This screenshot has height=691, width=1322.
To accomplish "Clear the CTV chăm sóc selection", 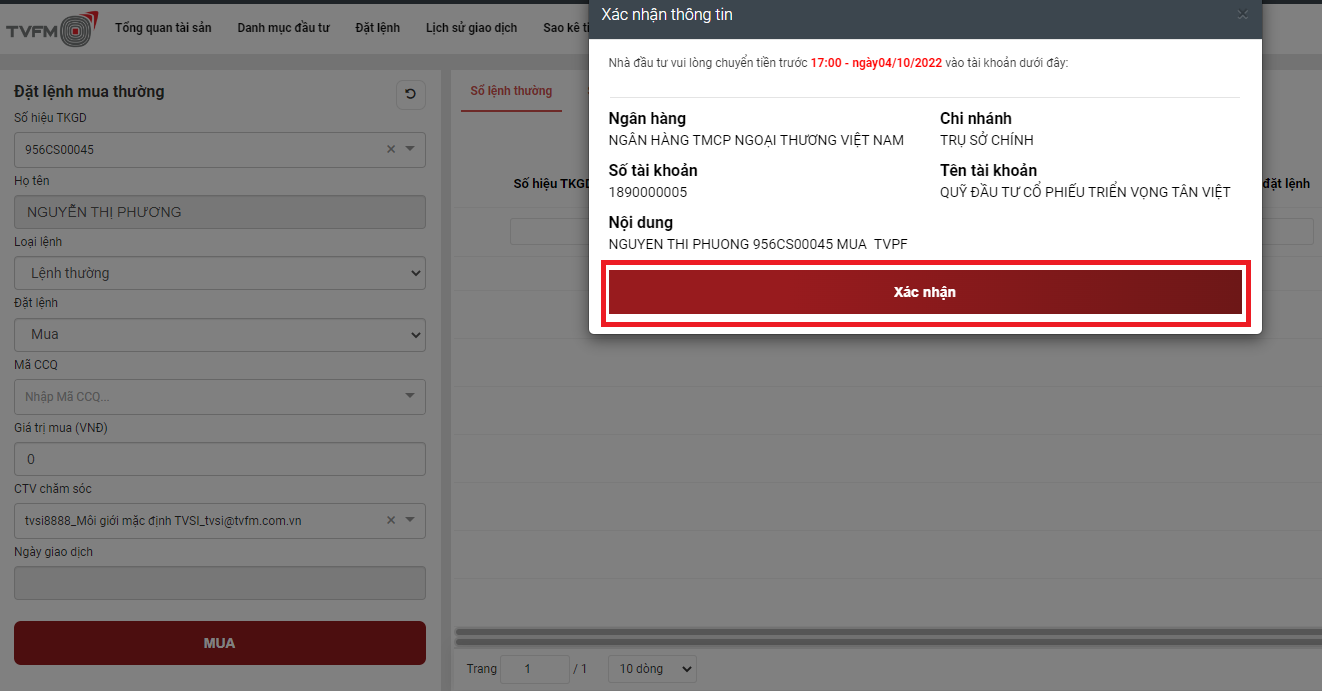I will coord(391,520).
